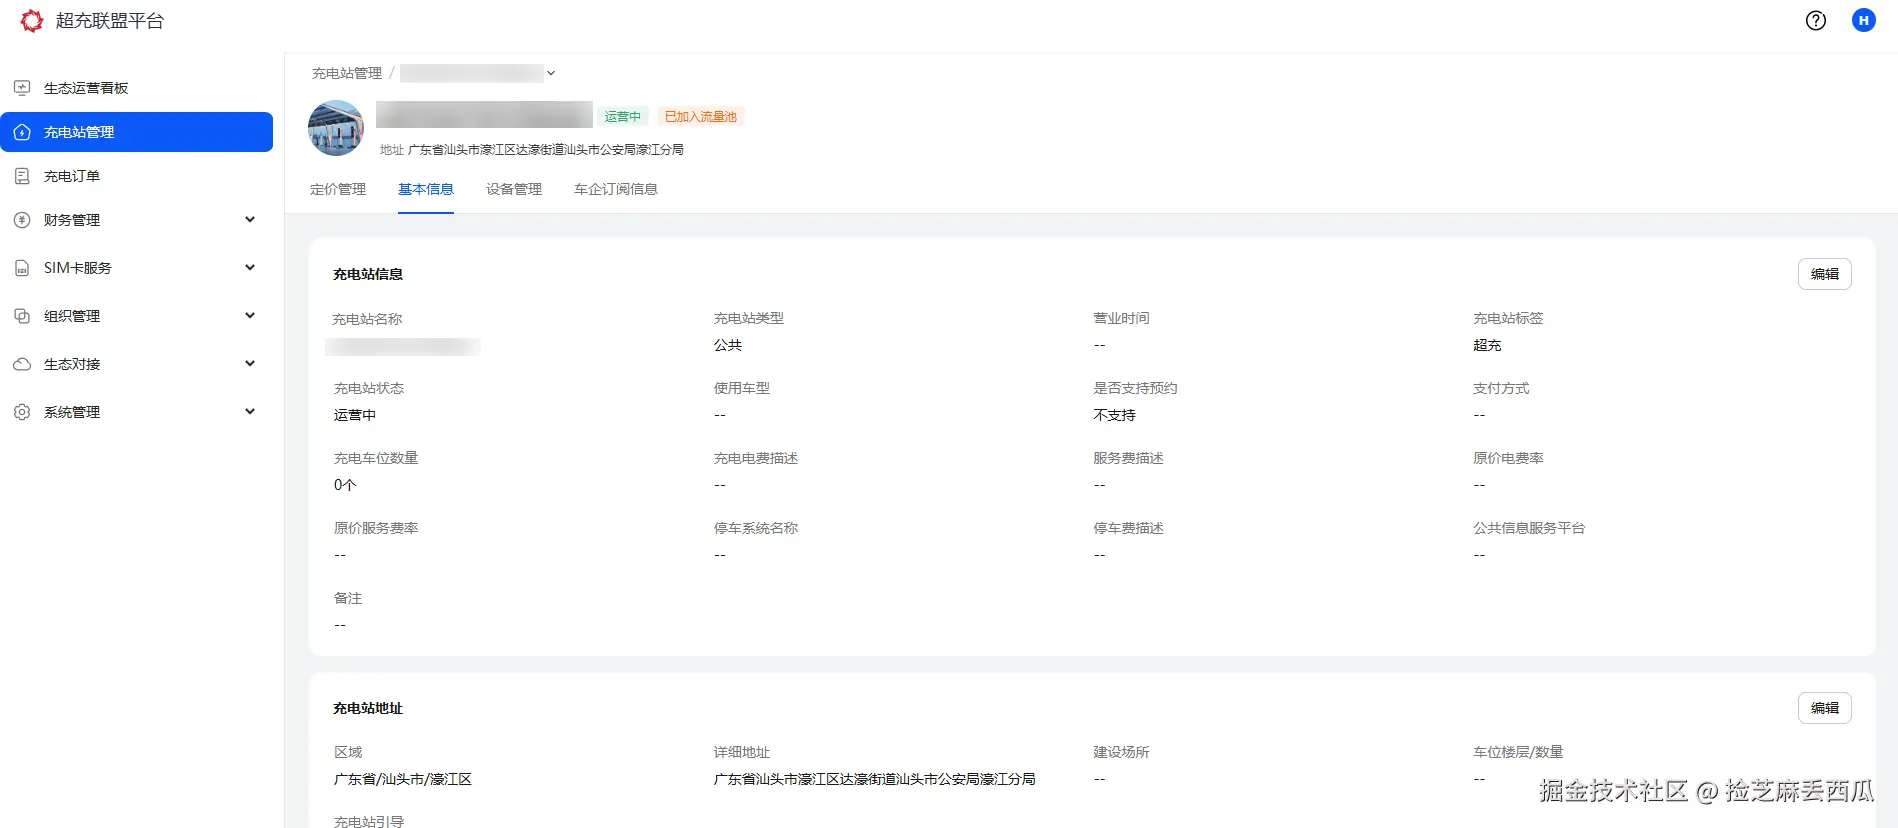The width and height of the screenshot is (1898, 828).
Task: Switch to the 设备管理 tab
Action: 514,189
